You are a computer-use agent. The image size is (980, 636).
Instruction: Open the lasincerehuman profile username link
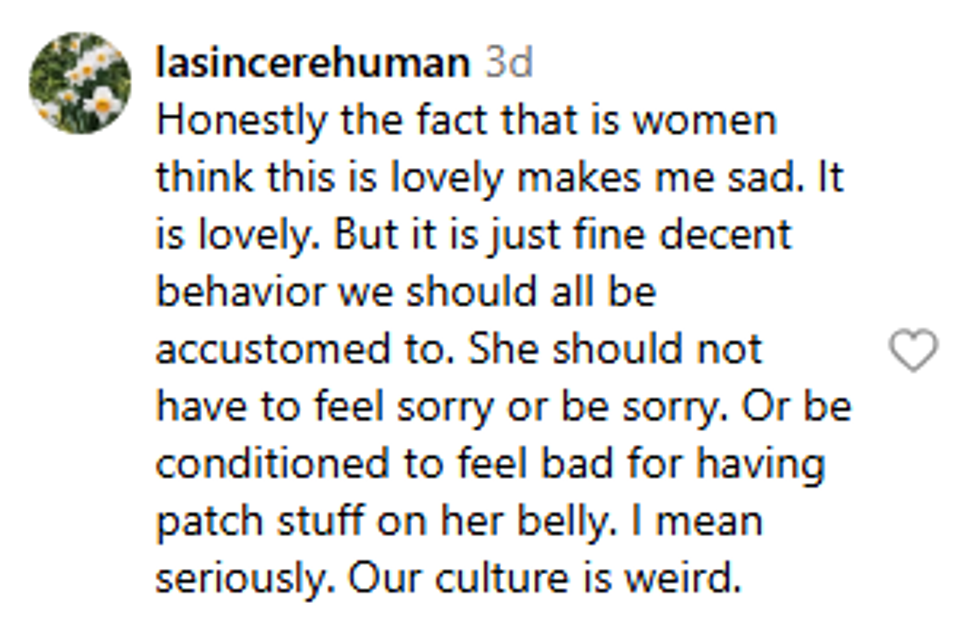tap(313, 64)
